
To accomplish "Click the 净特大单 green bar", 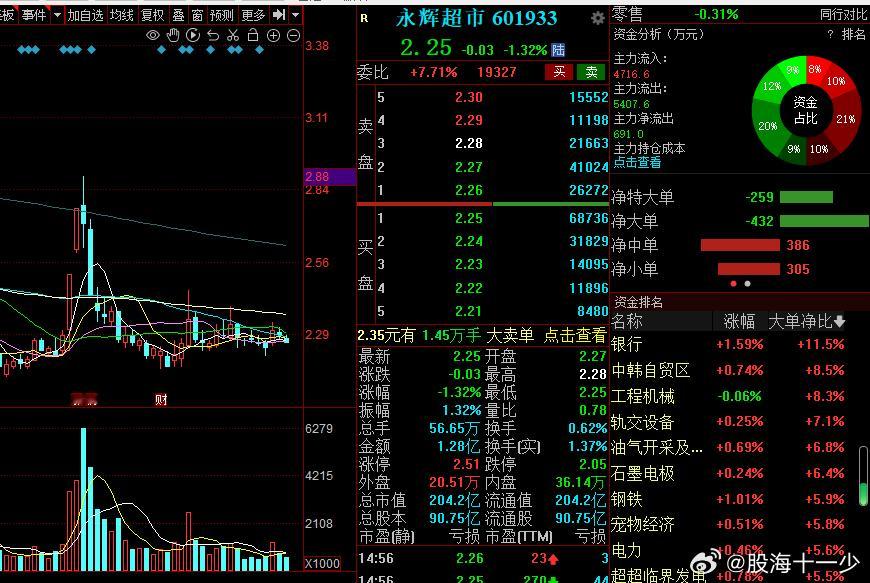I will [806, 197].
